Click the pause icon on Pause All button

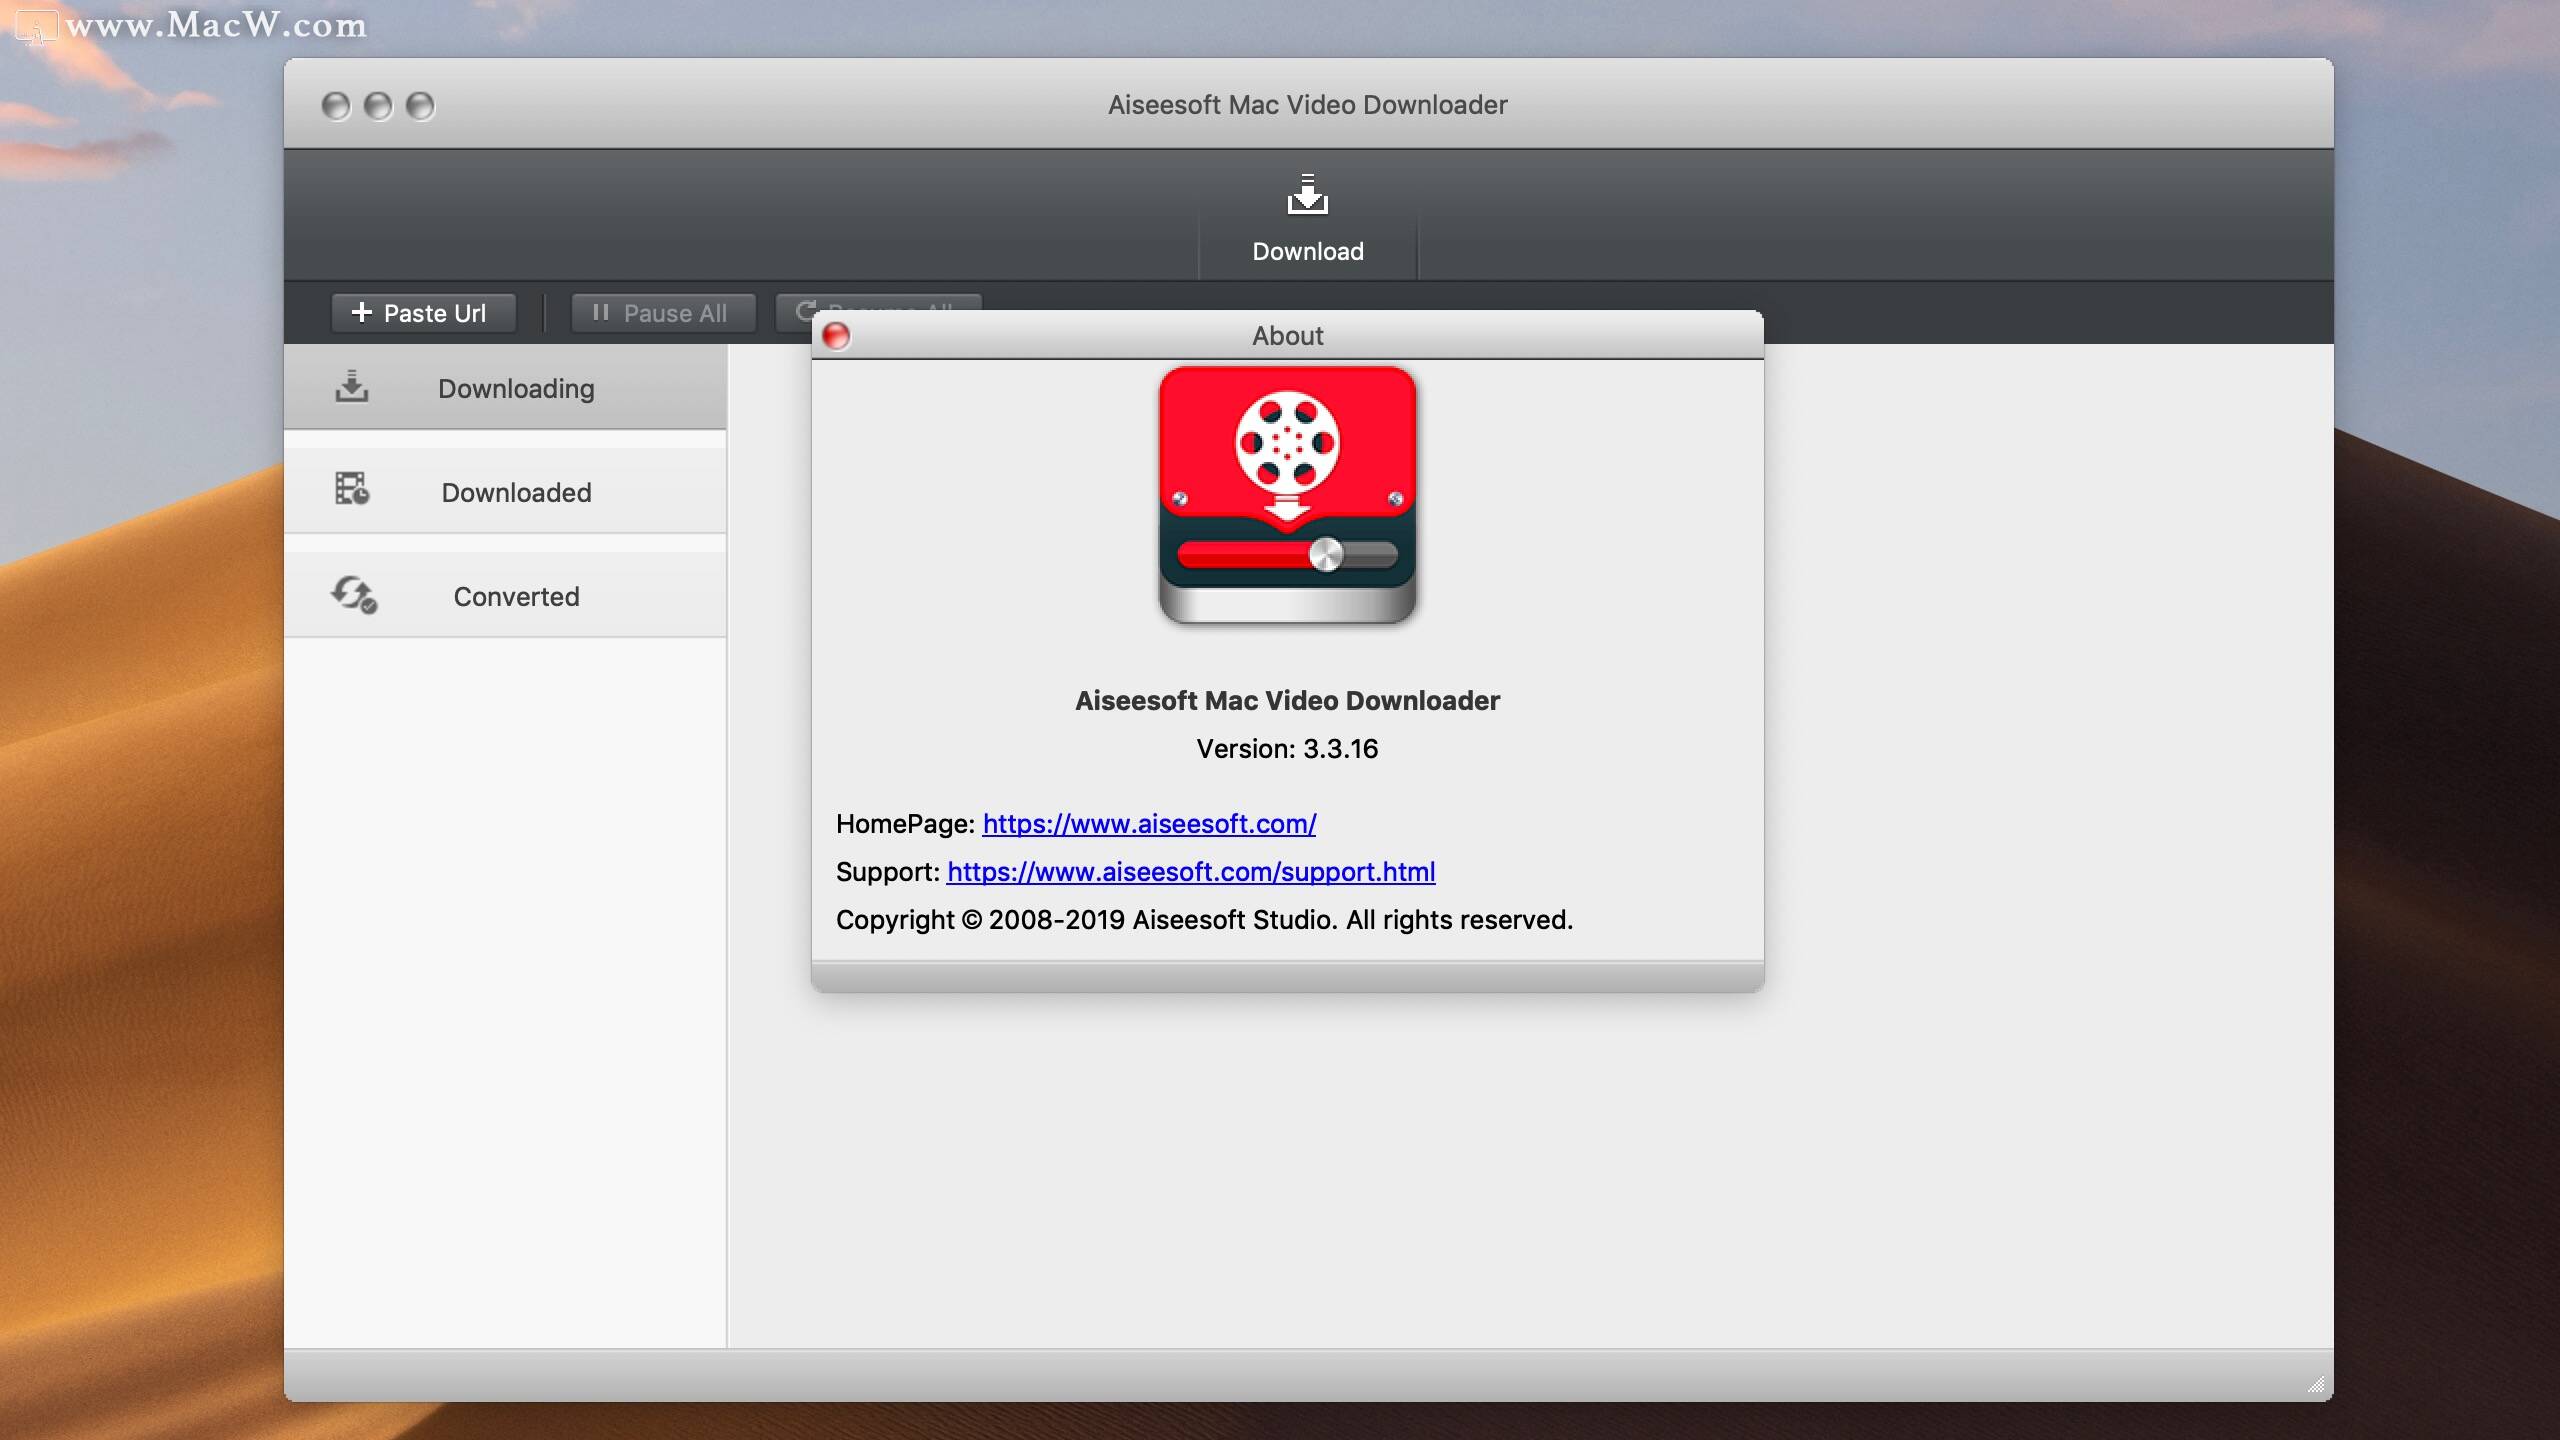[600, 312]
